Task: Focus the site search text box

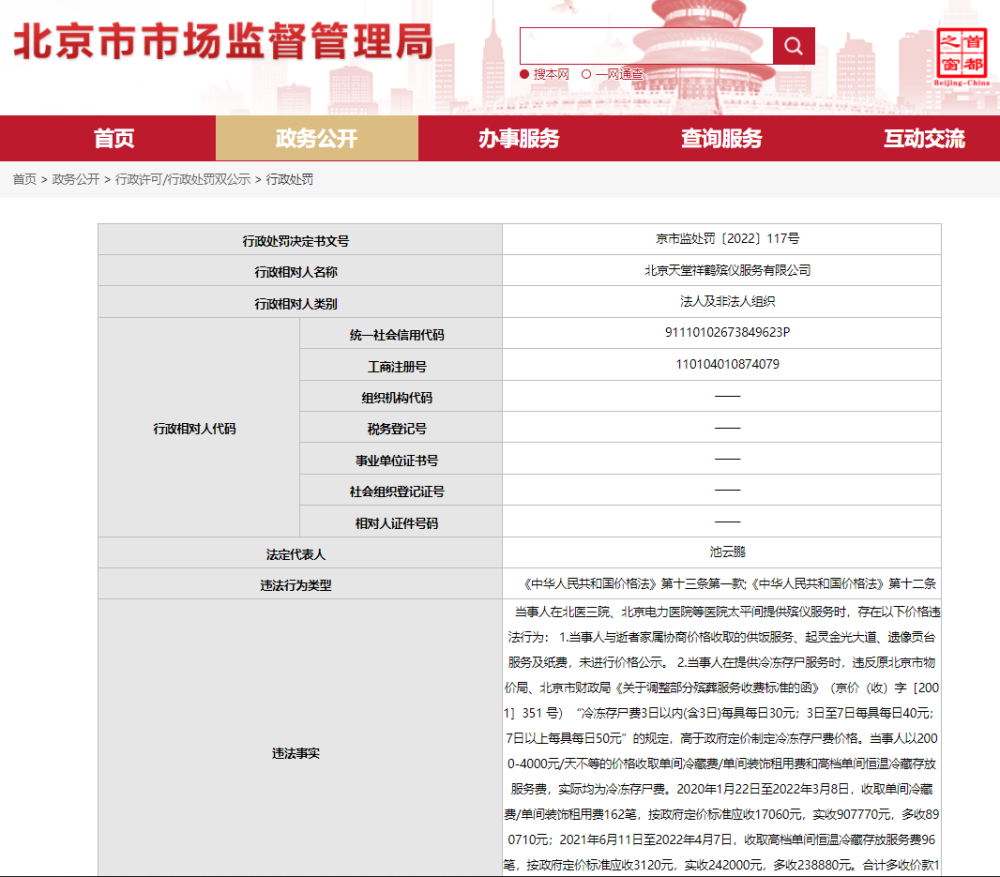Action: pos(646,46)
